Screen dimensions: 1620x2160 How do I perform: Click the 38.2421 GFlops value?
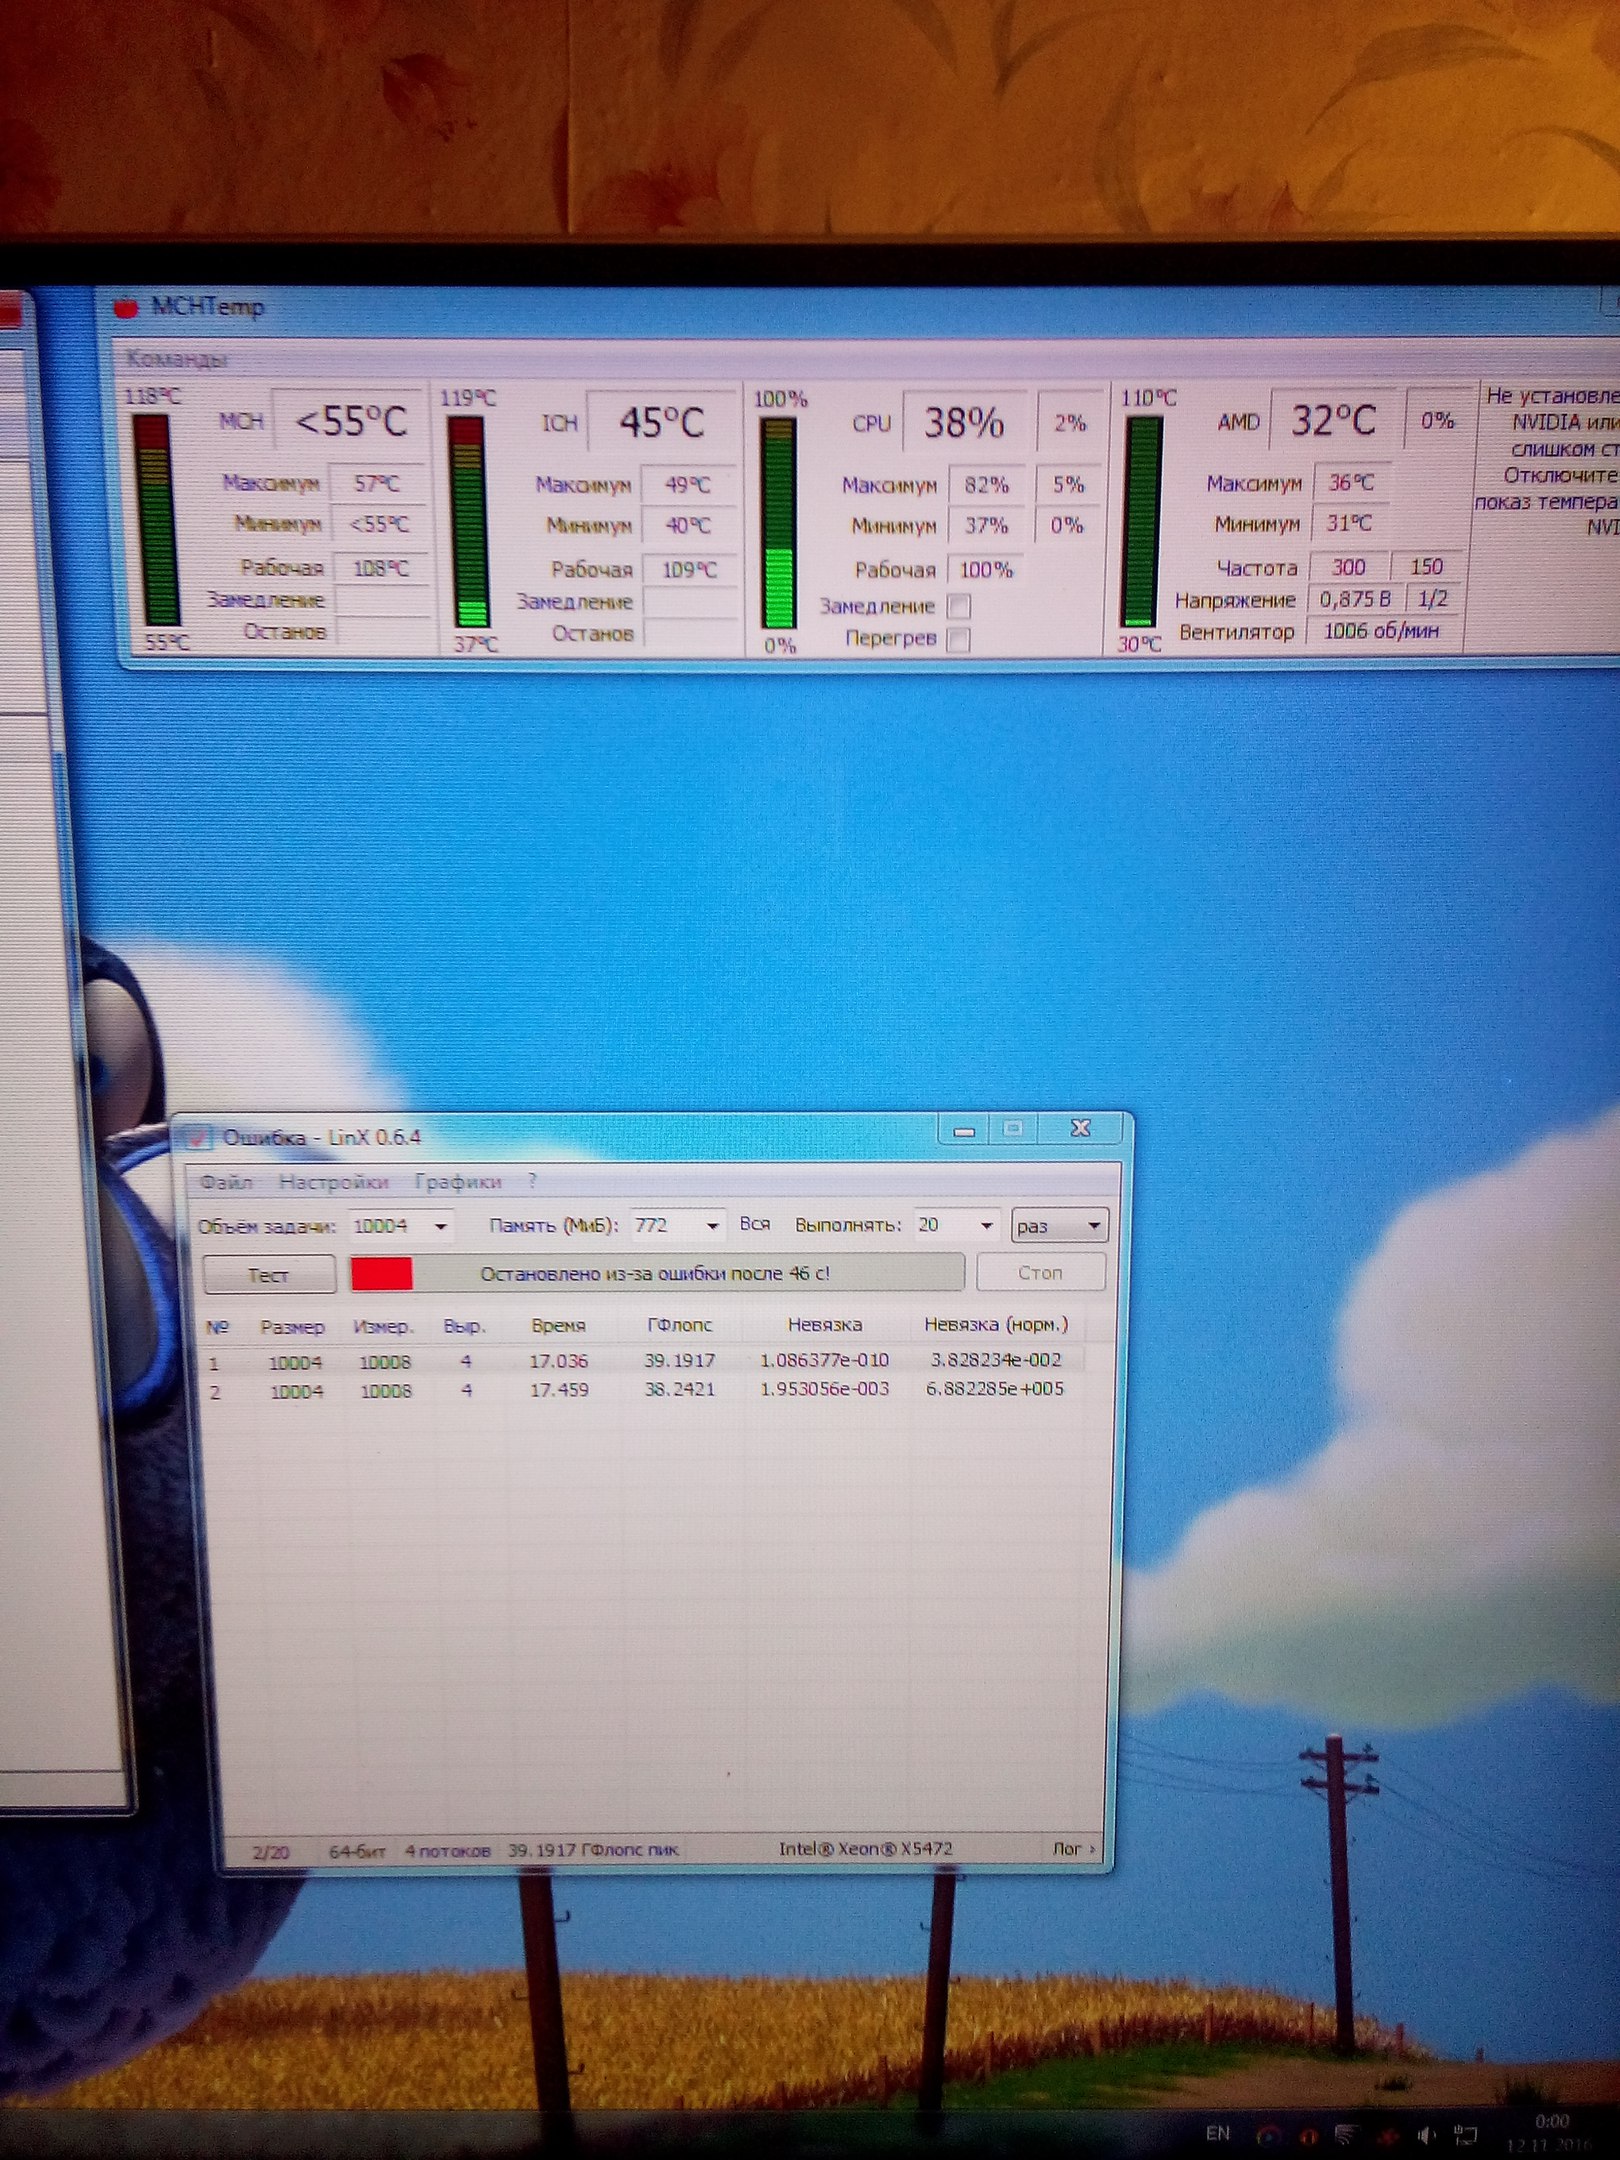tap(680, 1390)
